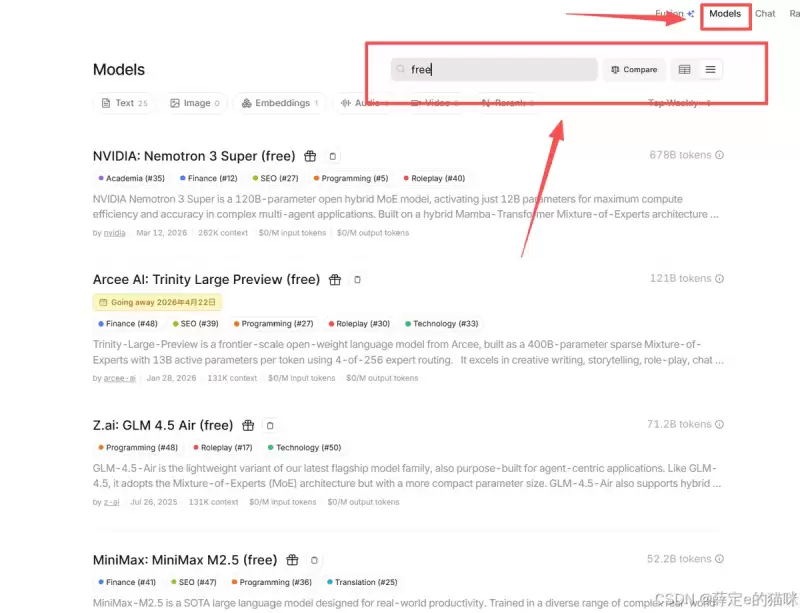Screen dimensions: 800x613
Task: Open the Top Weekly sort dropdown
Action: [x=679, y=103]
